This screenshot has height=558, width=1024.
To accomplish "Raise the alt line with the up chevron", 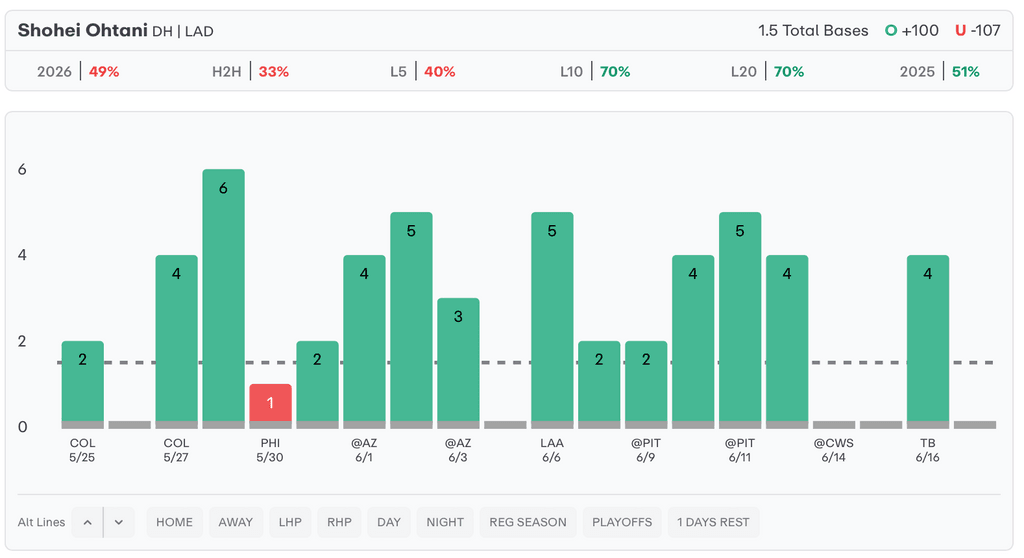I will (x=88, y=522).
